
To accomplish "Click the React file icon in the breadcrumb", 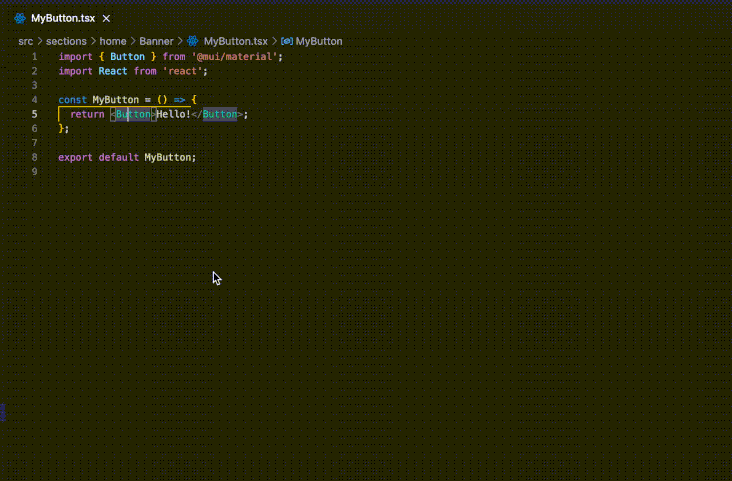I will [193, 41].
